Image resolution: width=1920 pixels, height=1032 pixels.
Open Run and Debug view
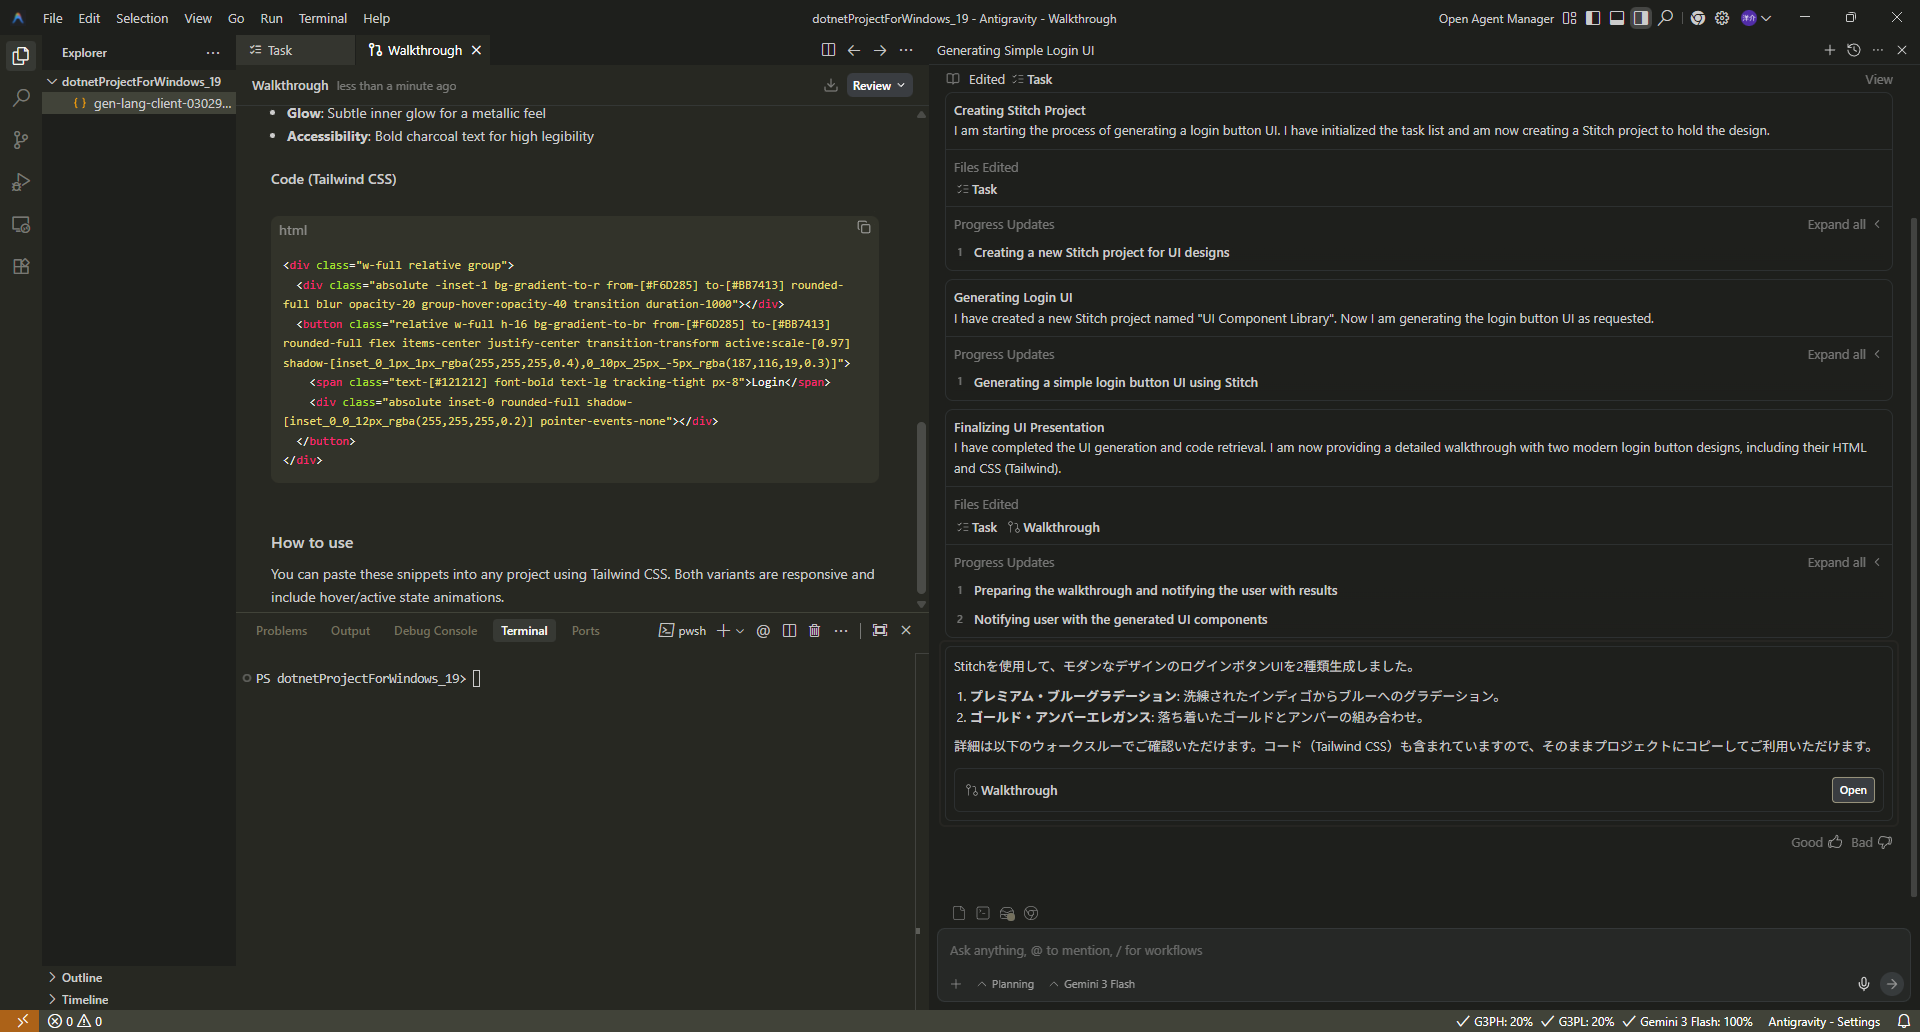click(x=21, y=182)
